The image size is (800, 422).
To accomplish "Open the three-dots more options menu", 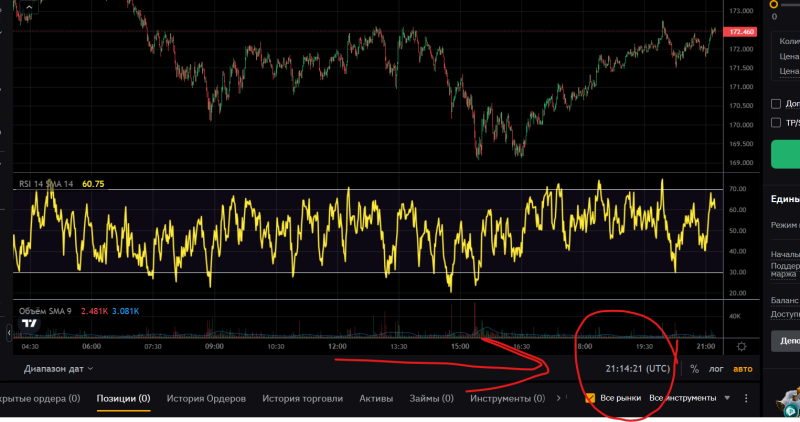I will point(746,398).
